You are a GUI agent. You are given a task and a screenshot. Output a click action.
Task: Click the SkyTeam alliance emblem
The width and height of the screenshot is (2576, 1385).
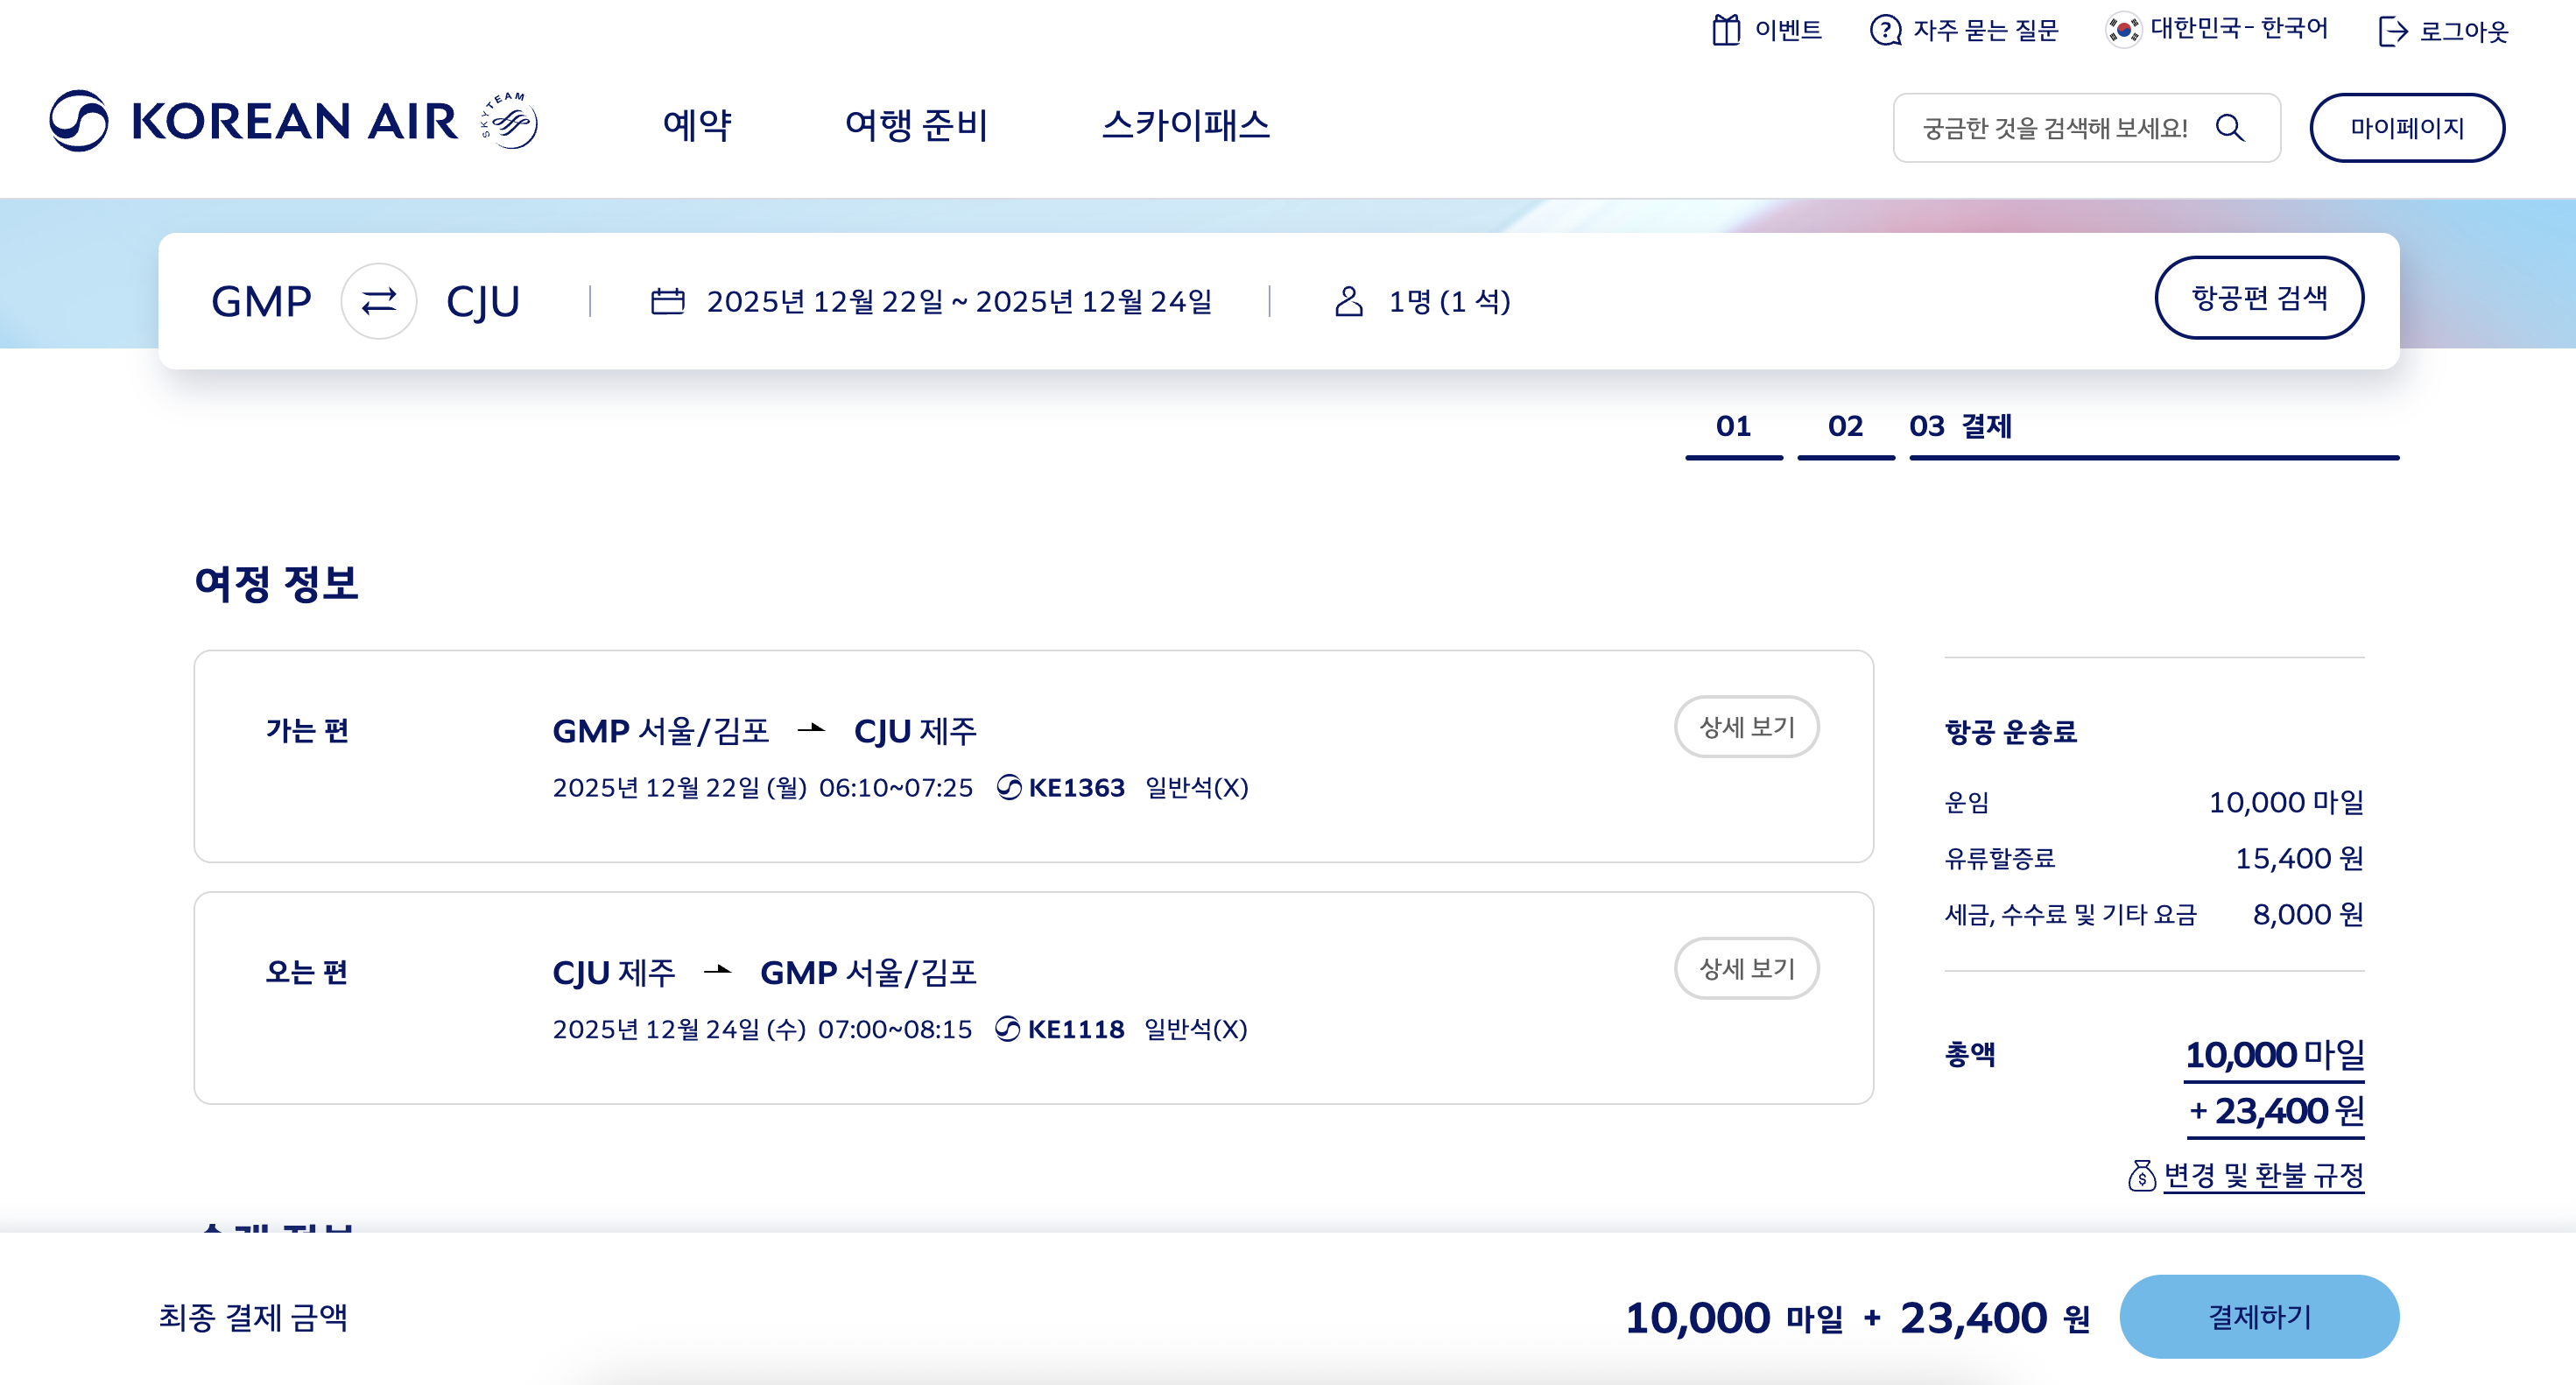coord(511,121)
